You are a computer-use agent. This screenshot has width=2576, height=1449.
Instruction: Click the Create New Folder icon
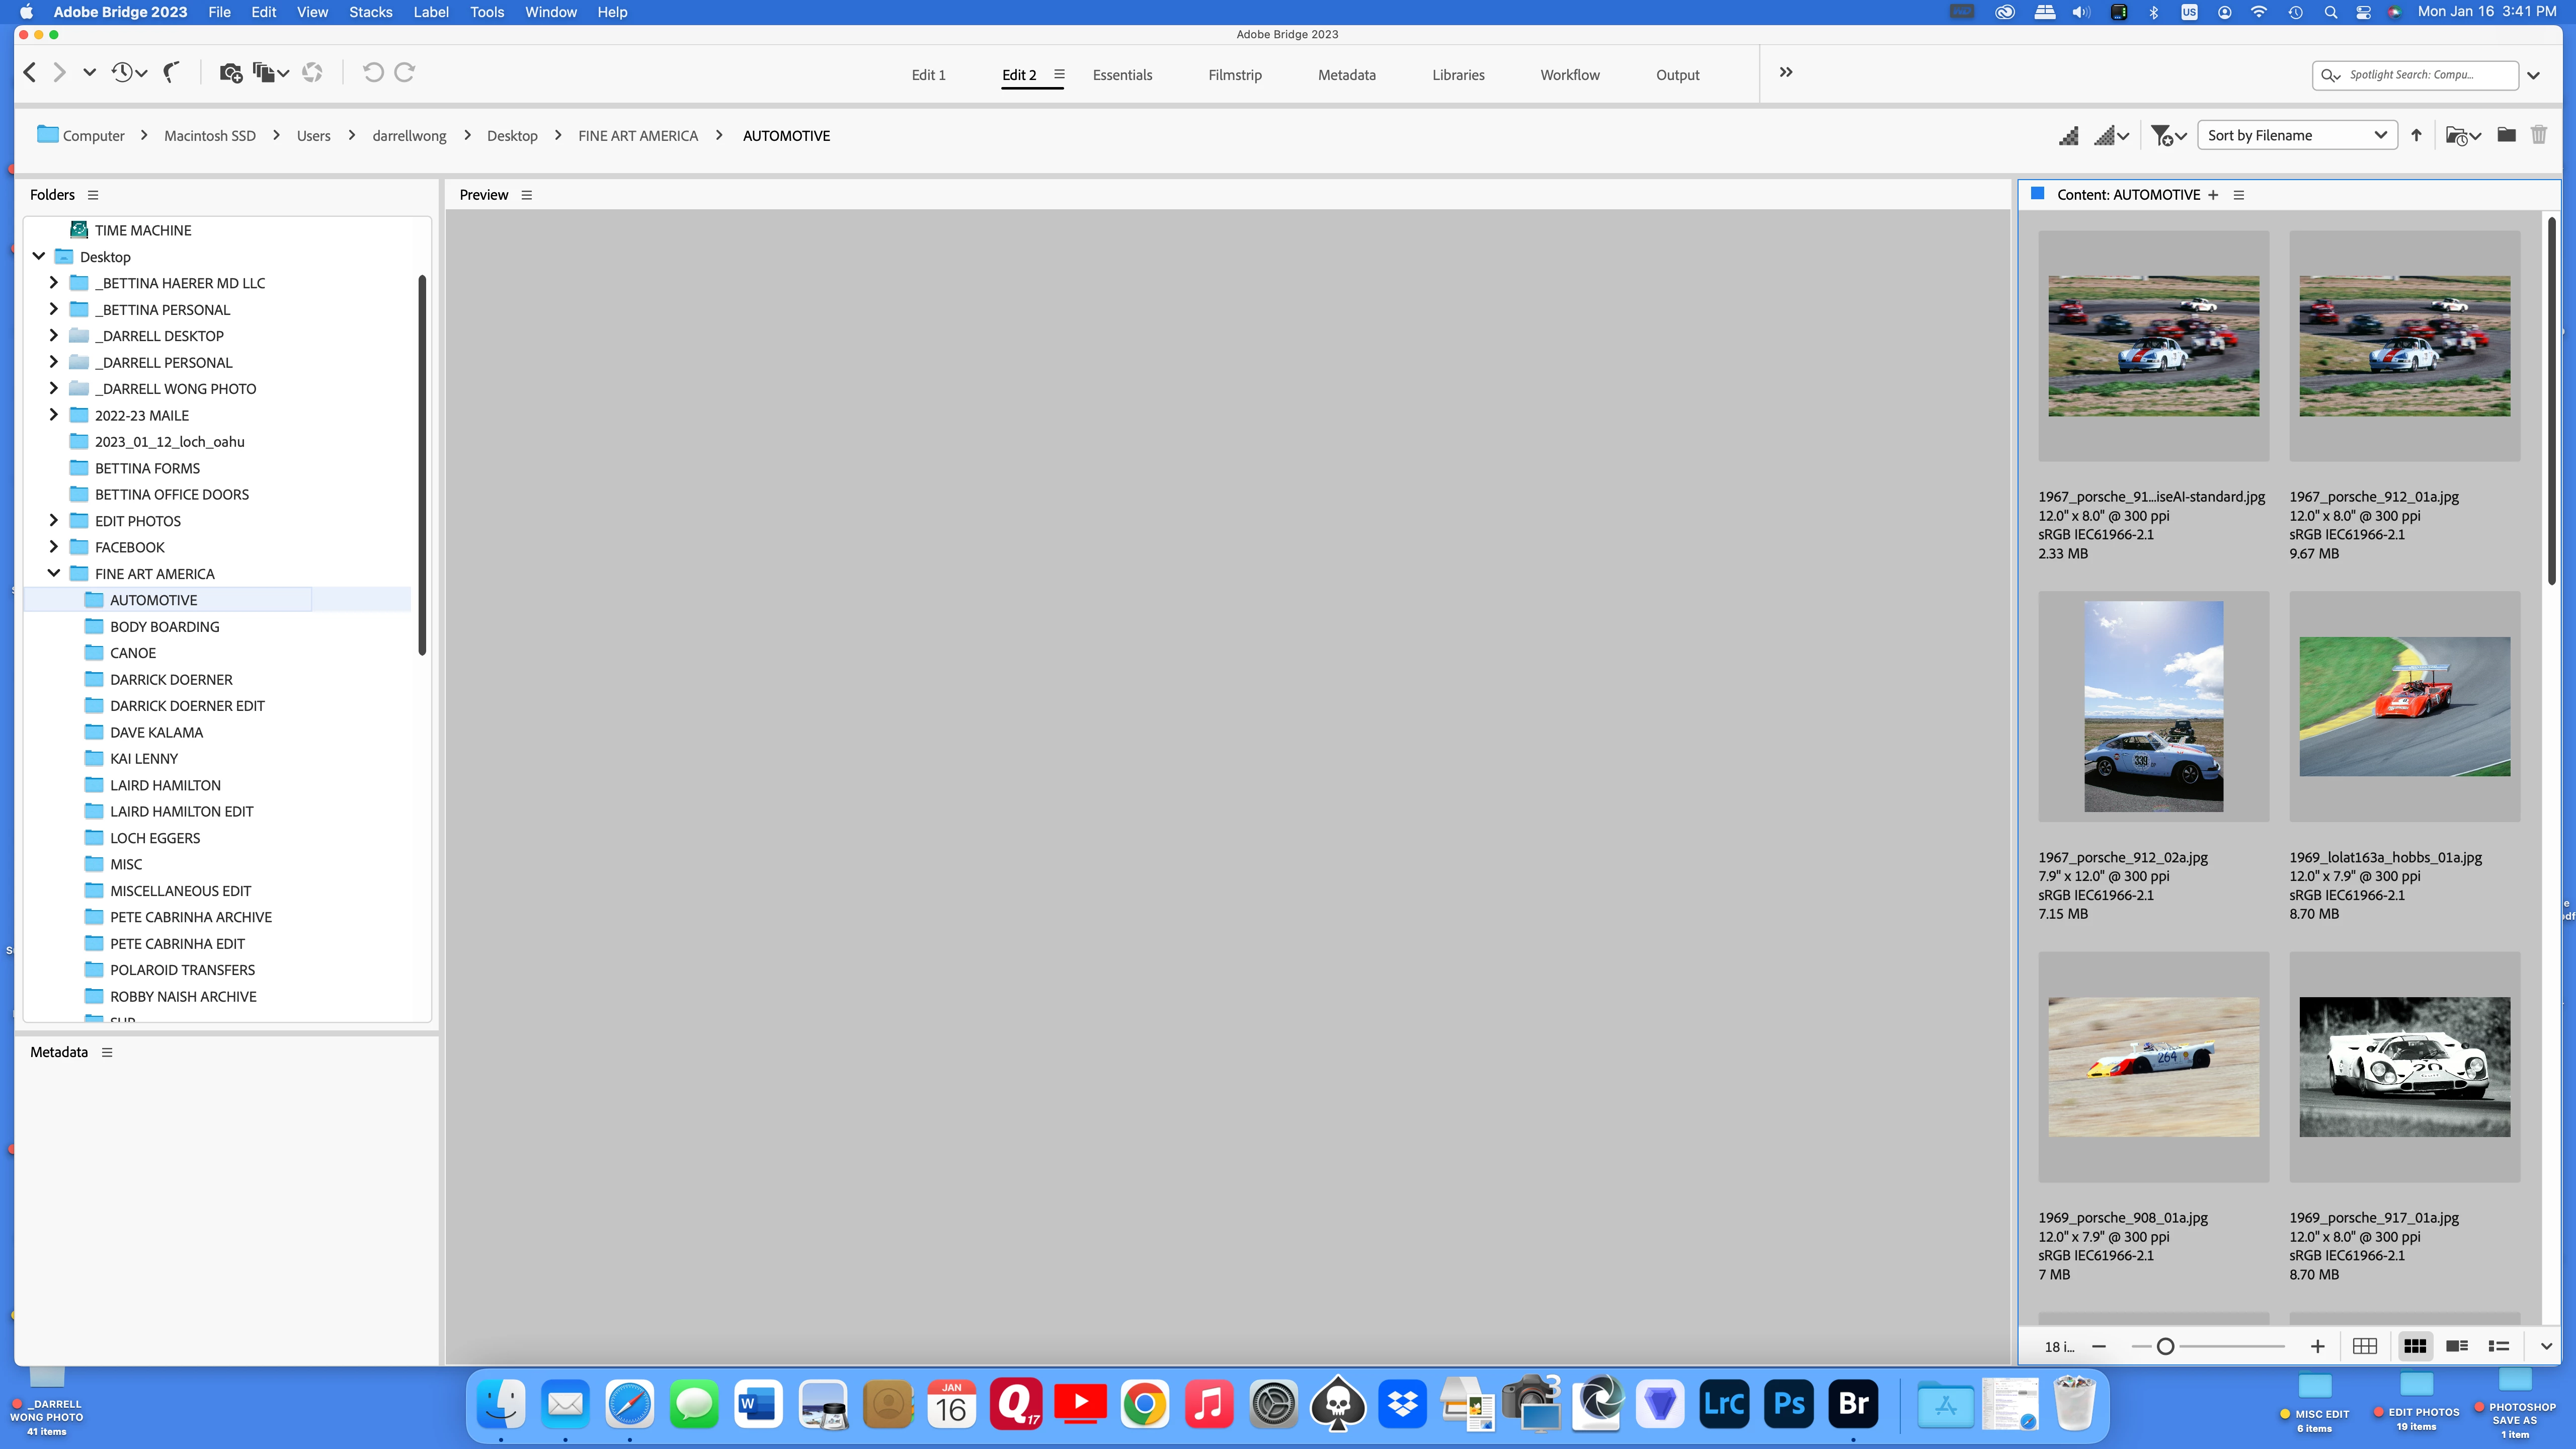[x=2505, y=135]
